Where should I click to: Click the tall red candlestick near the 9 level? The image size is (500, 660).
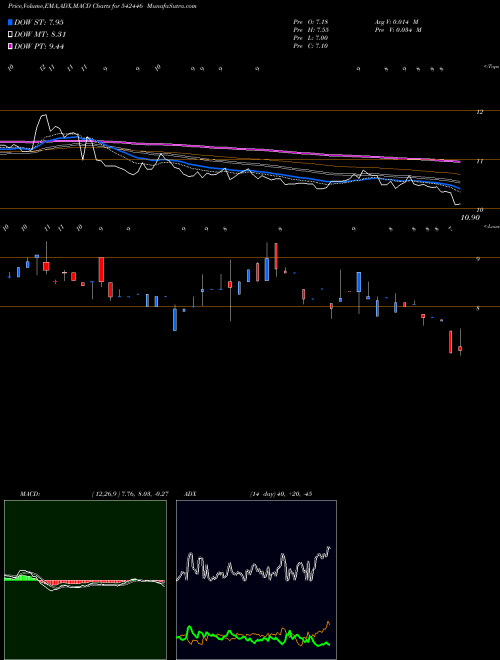(101, 269)
